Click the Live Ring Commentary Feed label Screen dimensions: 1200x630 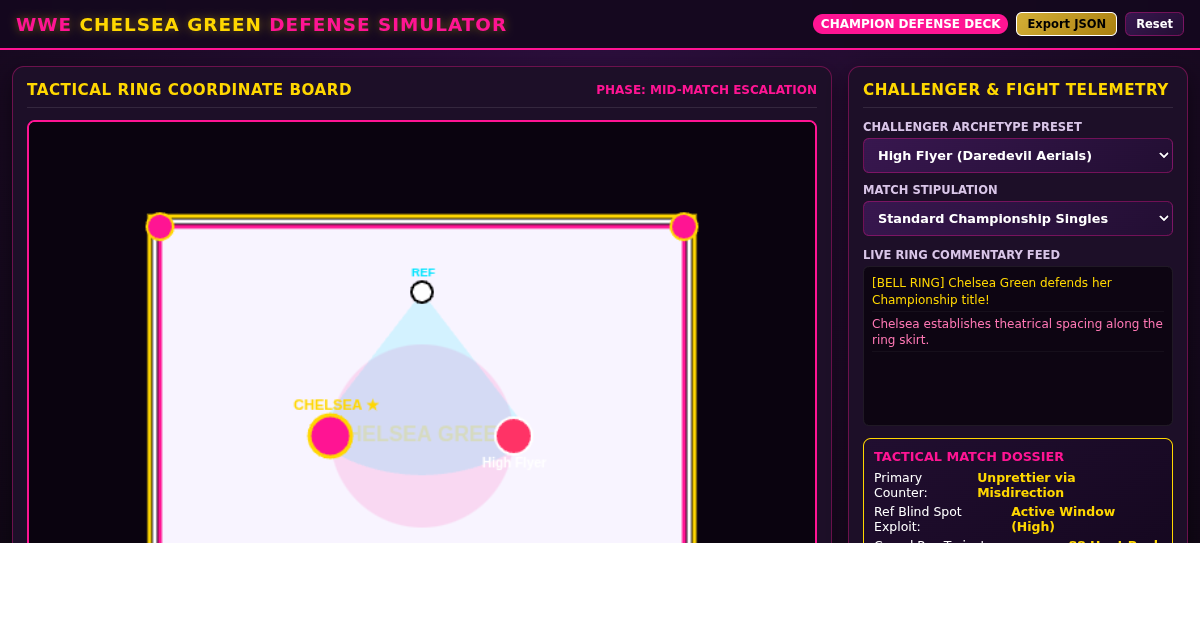click(961, 255)
